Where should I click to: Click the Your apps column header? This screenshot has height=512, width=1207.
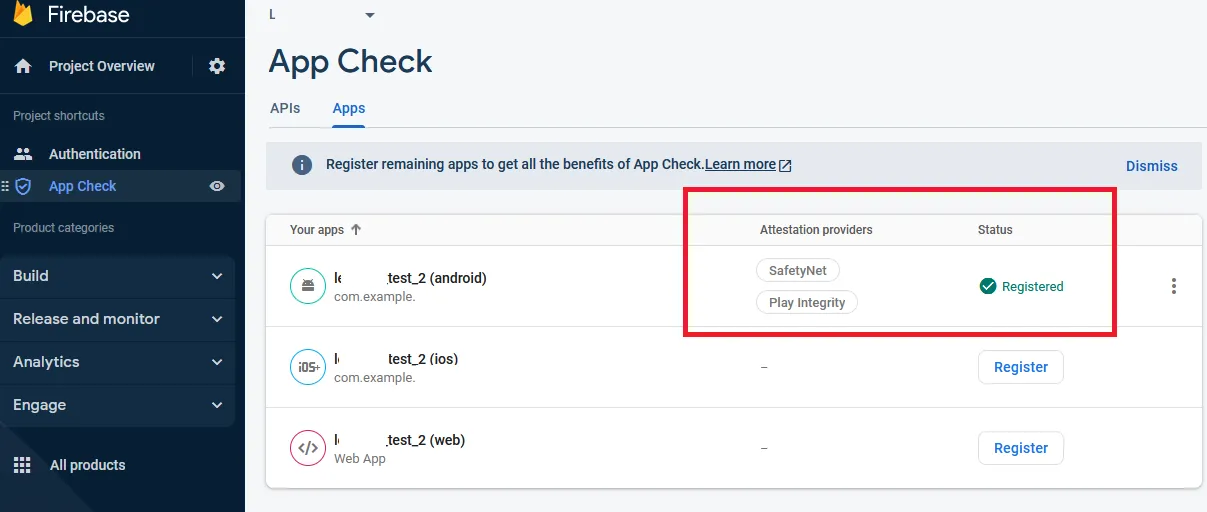[317, 230]
